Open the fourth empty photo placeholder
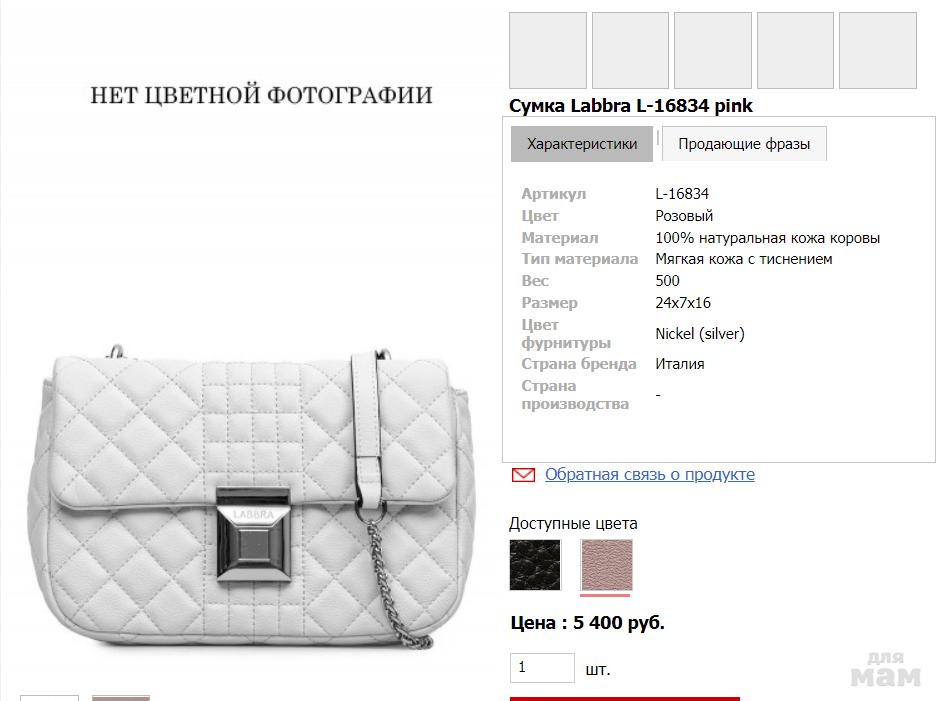This screenshot has width=936, height=701. pos(795,51)
